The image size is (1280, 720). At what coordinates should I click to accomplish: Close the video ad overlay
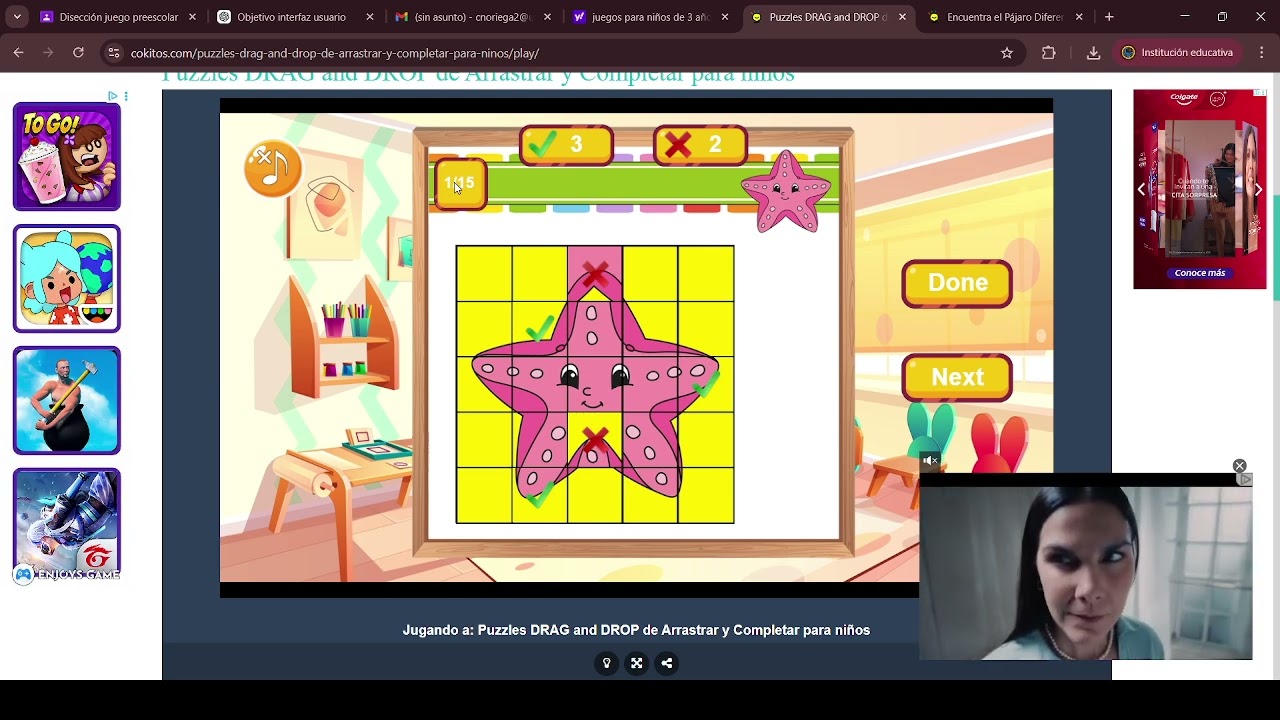1239,466
